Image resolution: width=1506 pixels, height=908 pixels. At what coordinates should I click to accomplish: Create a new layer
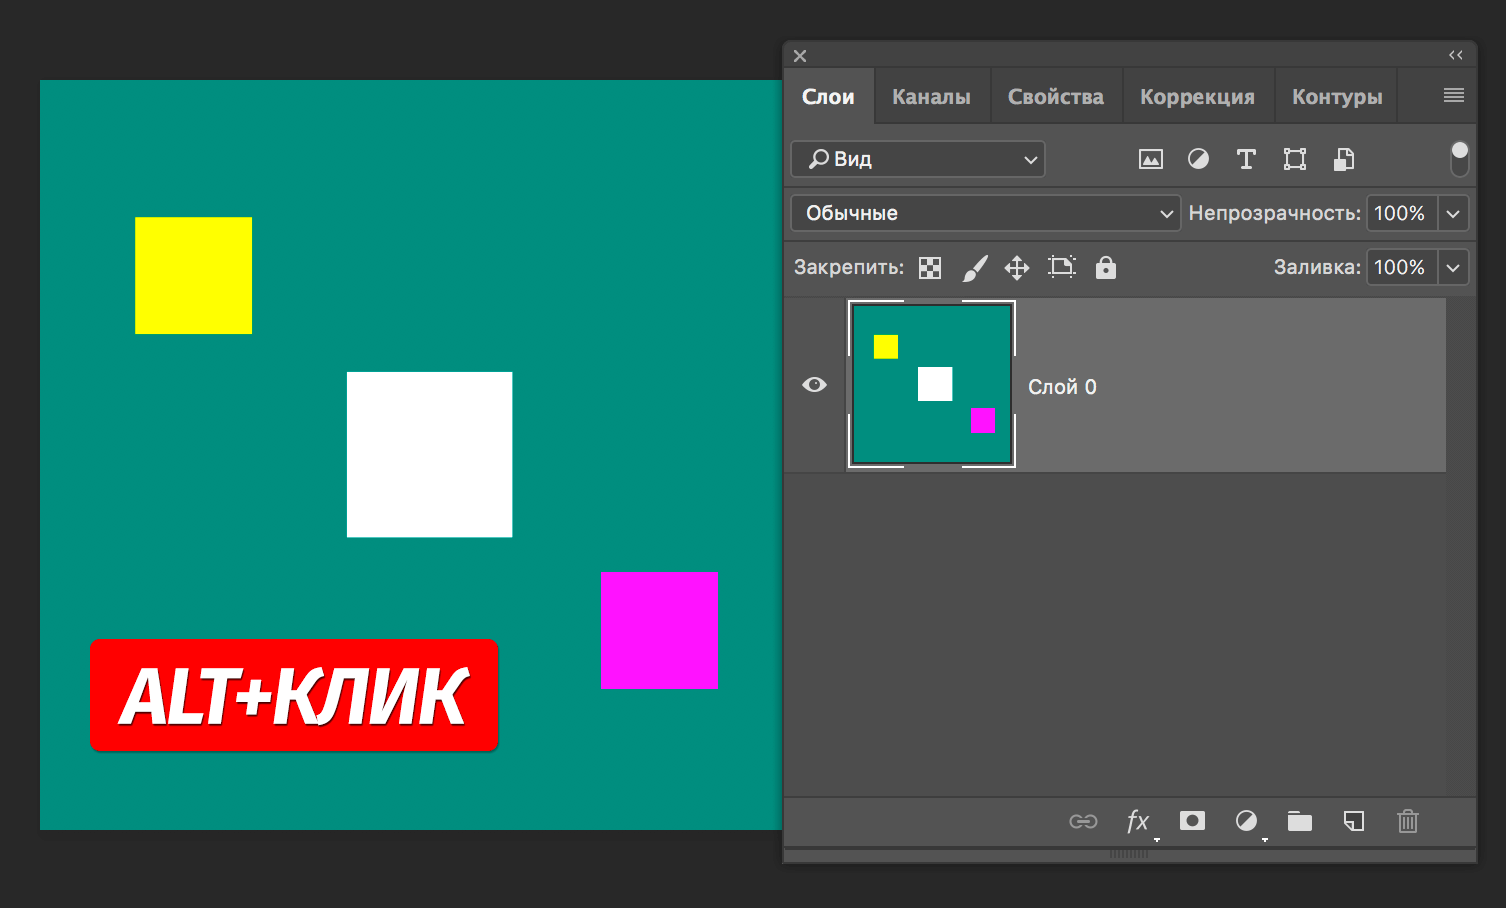[x=1354, y=821]
